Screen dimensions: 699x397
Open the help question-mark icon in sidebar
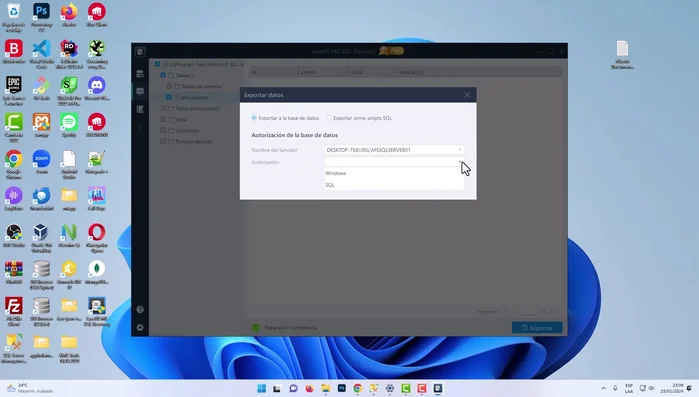point(140,309)
